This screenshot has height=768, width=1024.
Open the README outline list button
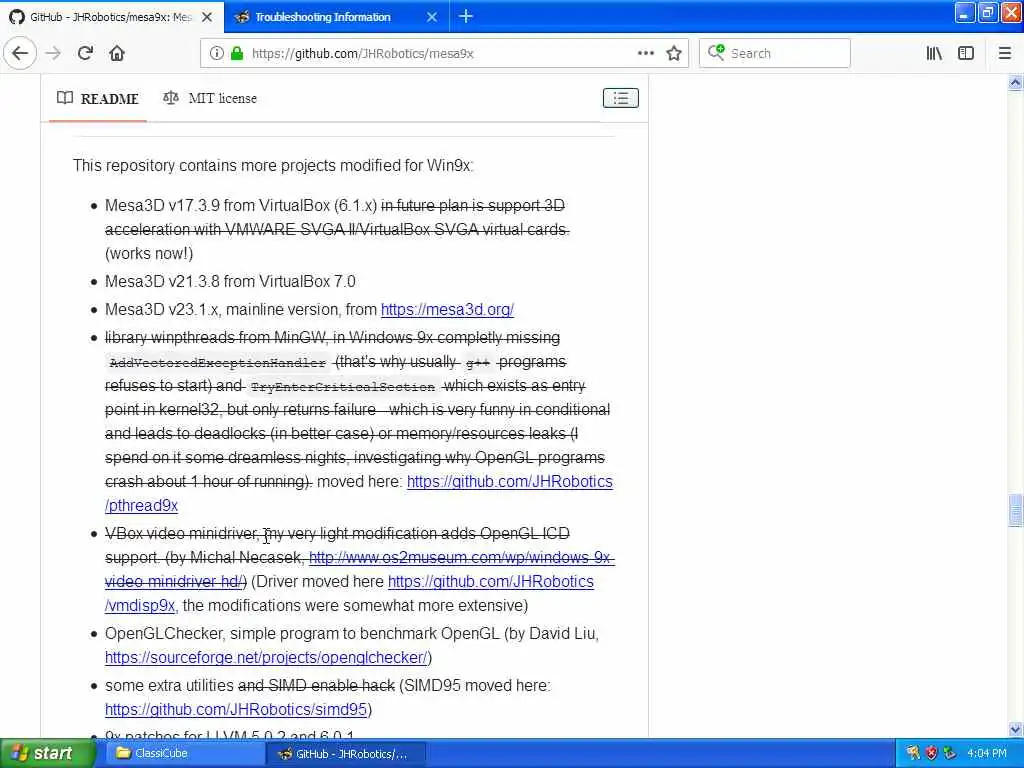point(620,98)
